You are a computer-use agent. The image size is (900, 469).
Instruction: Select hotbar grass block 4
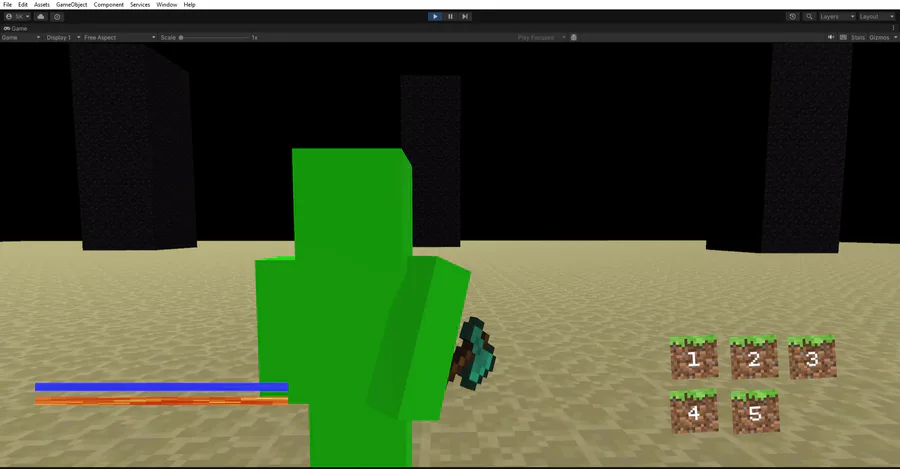click(x=694, y=411)
